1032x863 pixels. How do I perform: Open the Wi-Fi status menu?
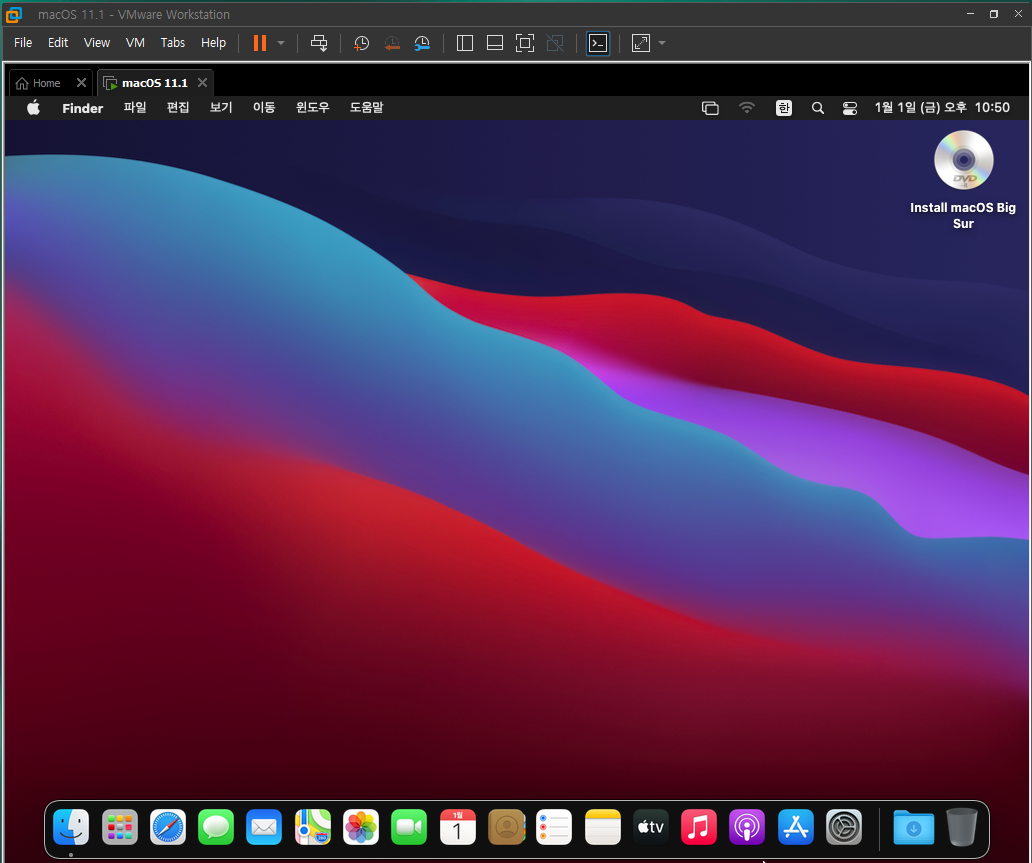tap(746, 108)
